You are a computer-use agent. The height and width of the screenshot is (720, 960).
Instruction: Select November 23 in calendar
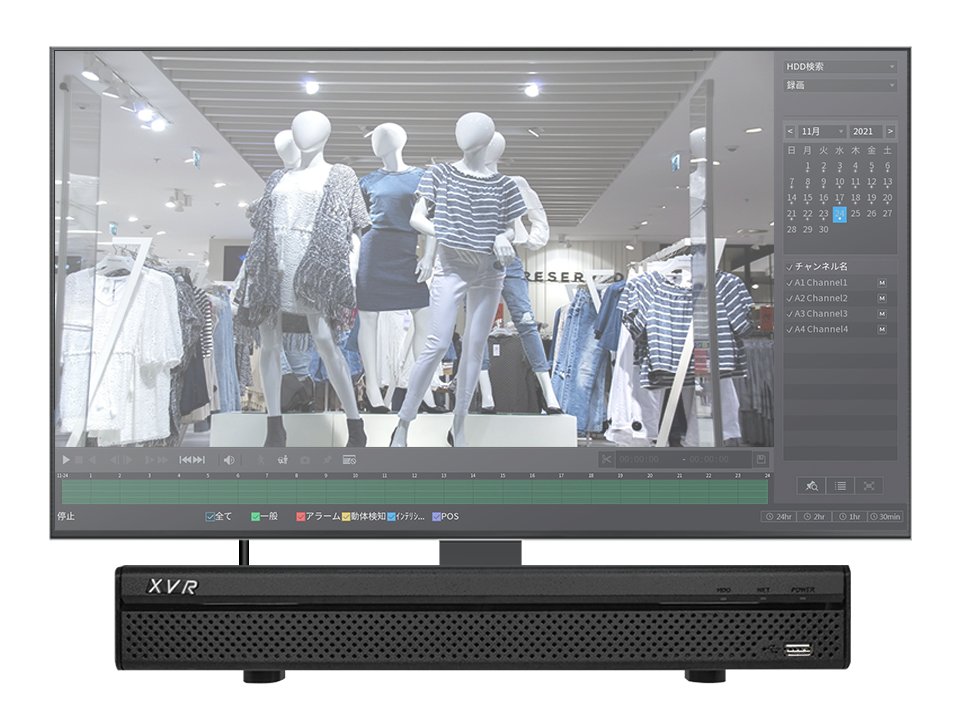(823, 214)
